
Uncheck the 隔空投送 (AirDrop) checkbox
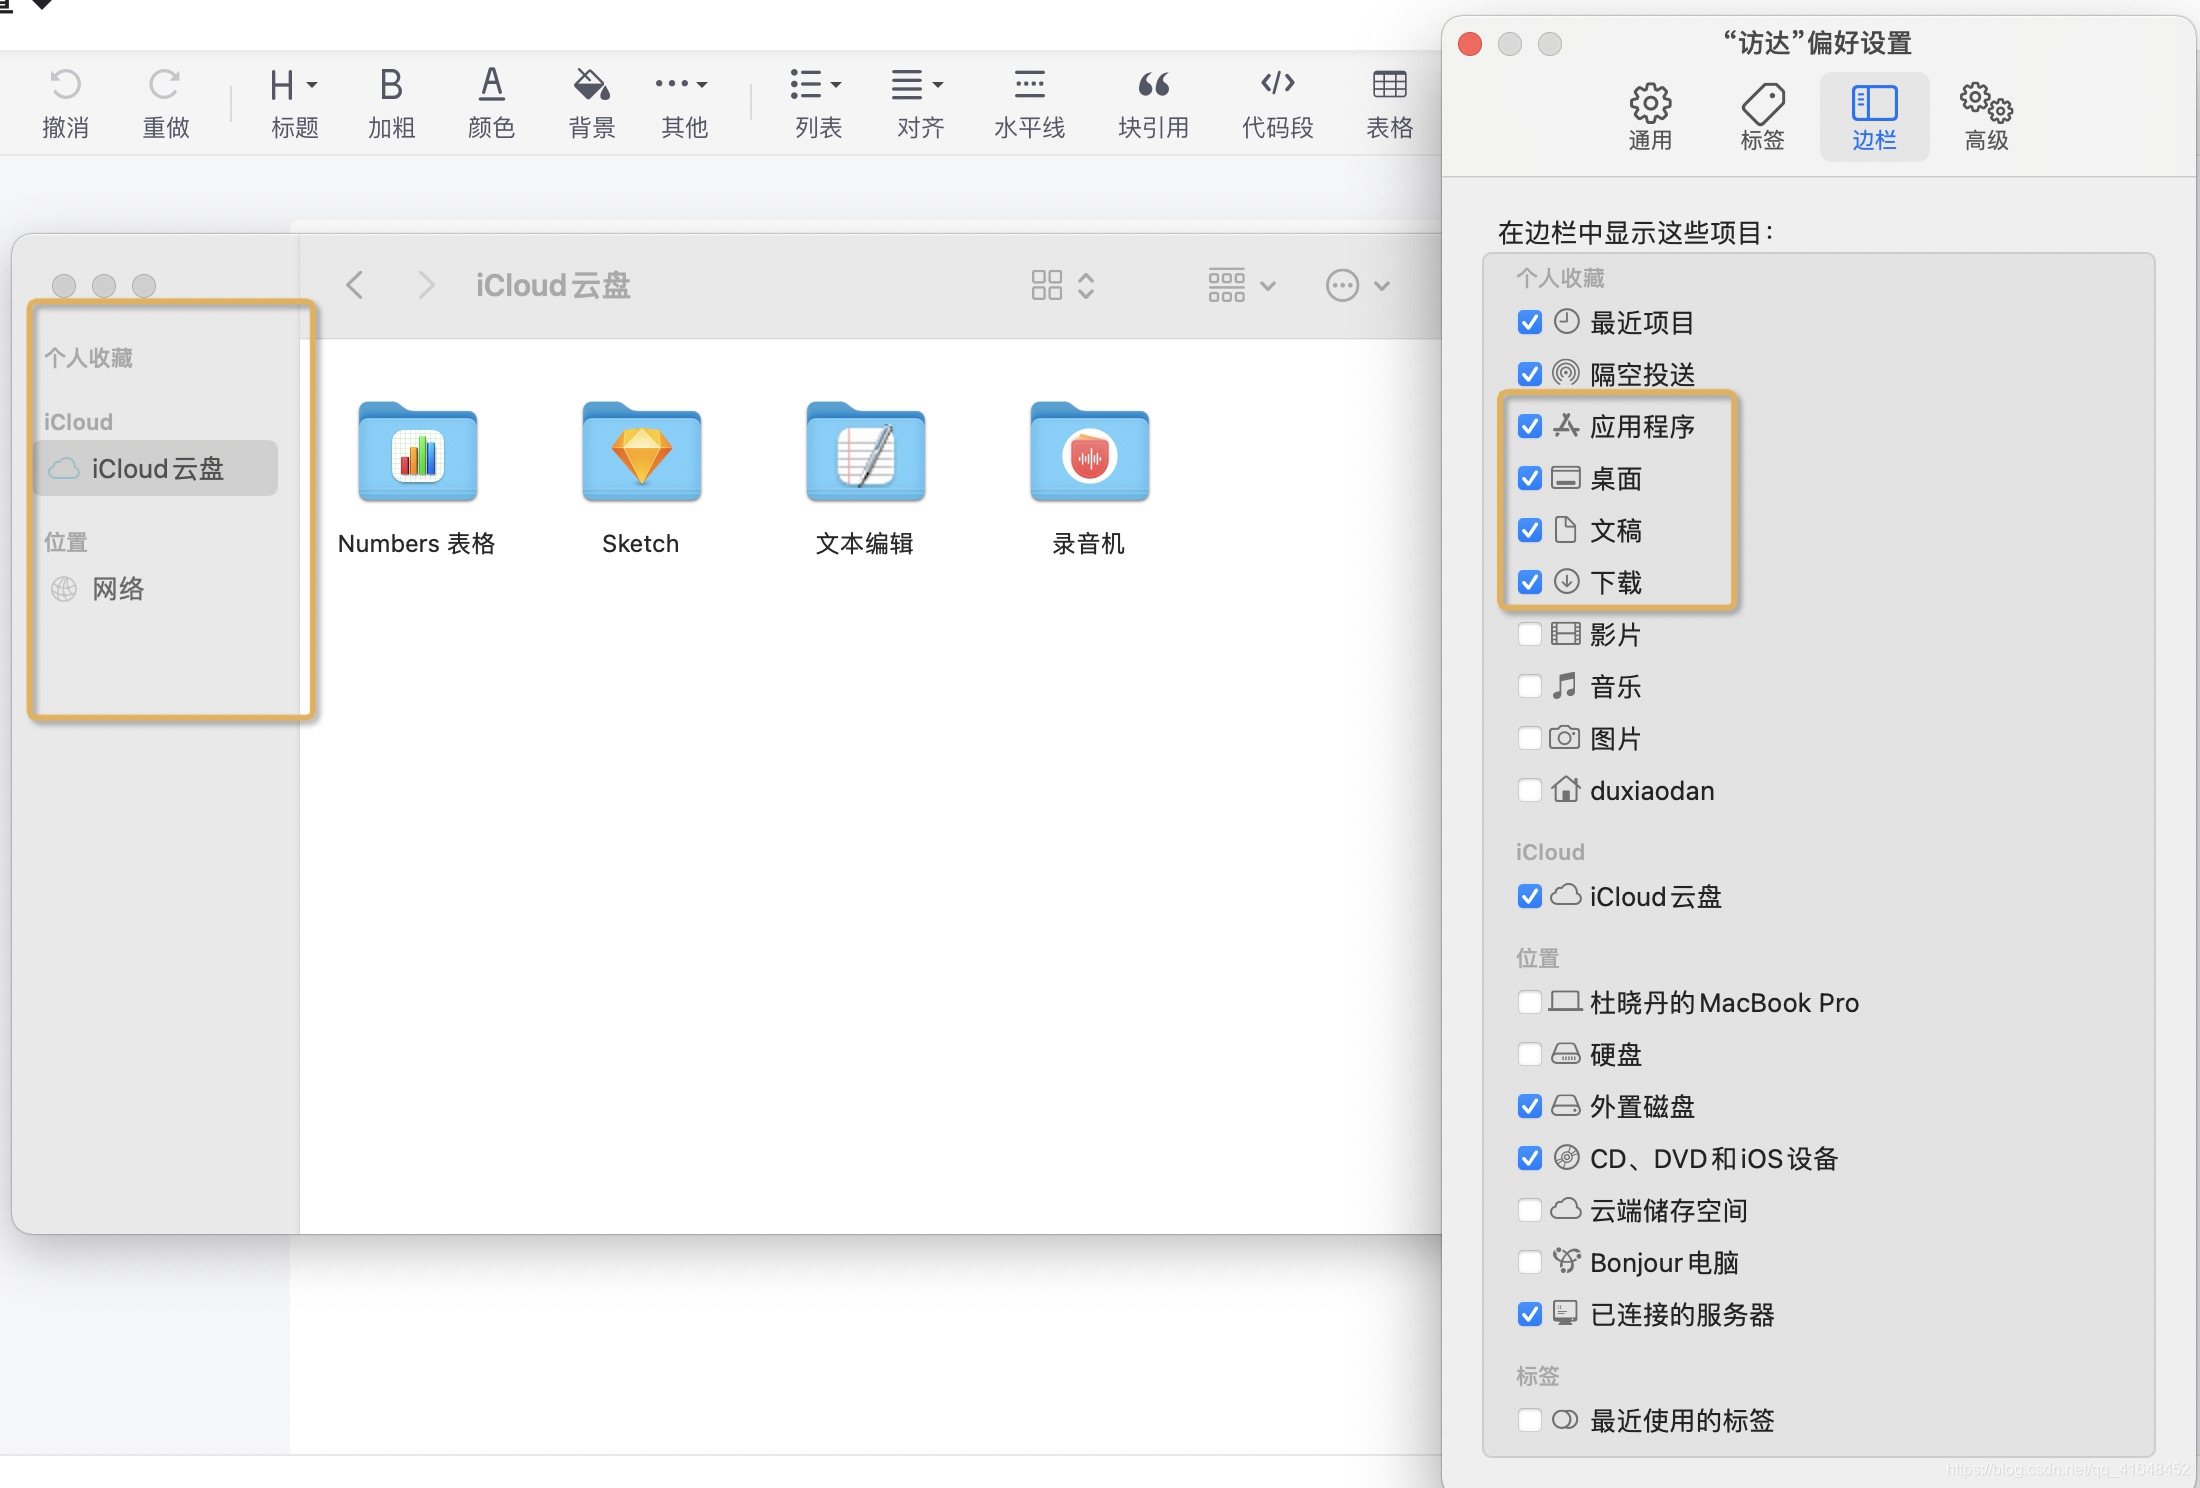[x=1529, y=374]
